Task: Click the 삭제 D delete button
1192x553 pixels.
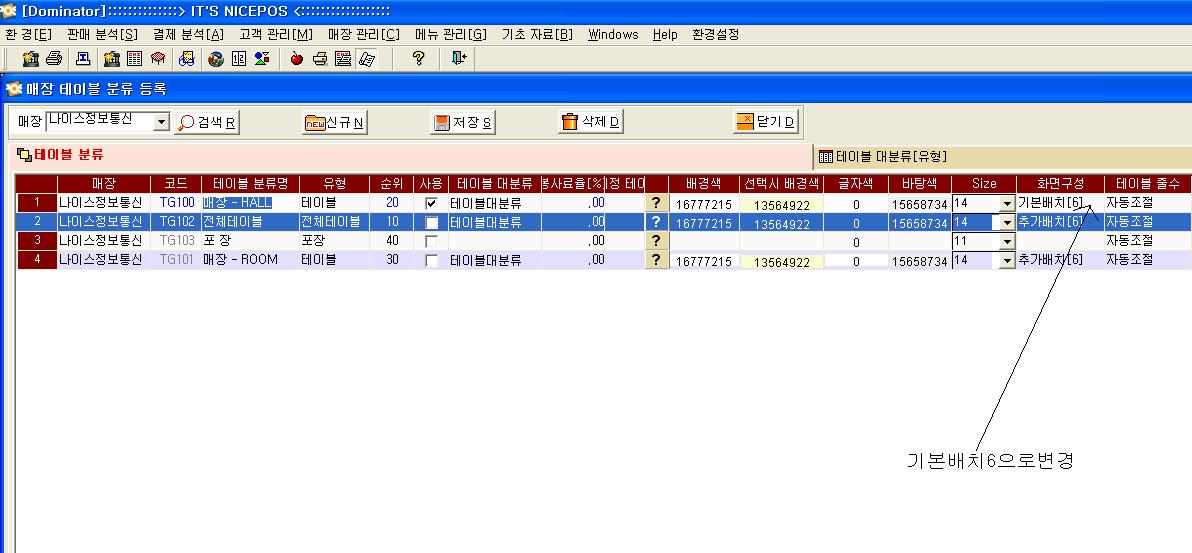Action: (x=591, y=122)
